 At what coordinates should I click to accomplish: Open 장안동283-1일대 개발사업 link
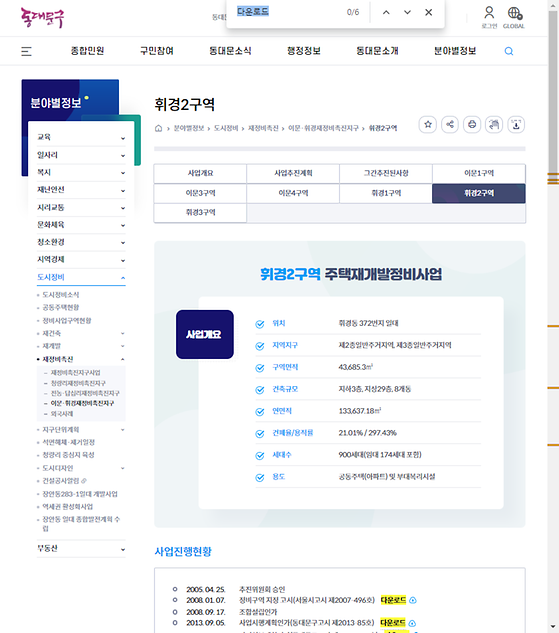point(80,494)
